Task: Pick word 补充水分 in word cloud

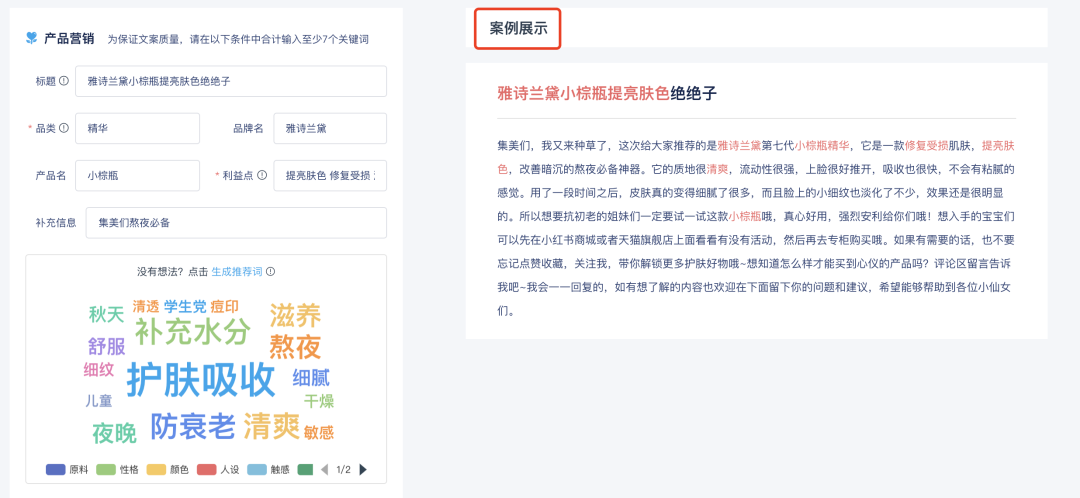Action: click(x=192, y=332)
